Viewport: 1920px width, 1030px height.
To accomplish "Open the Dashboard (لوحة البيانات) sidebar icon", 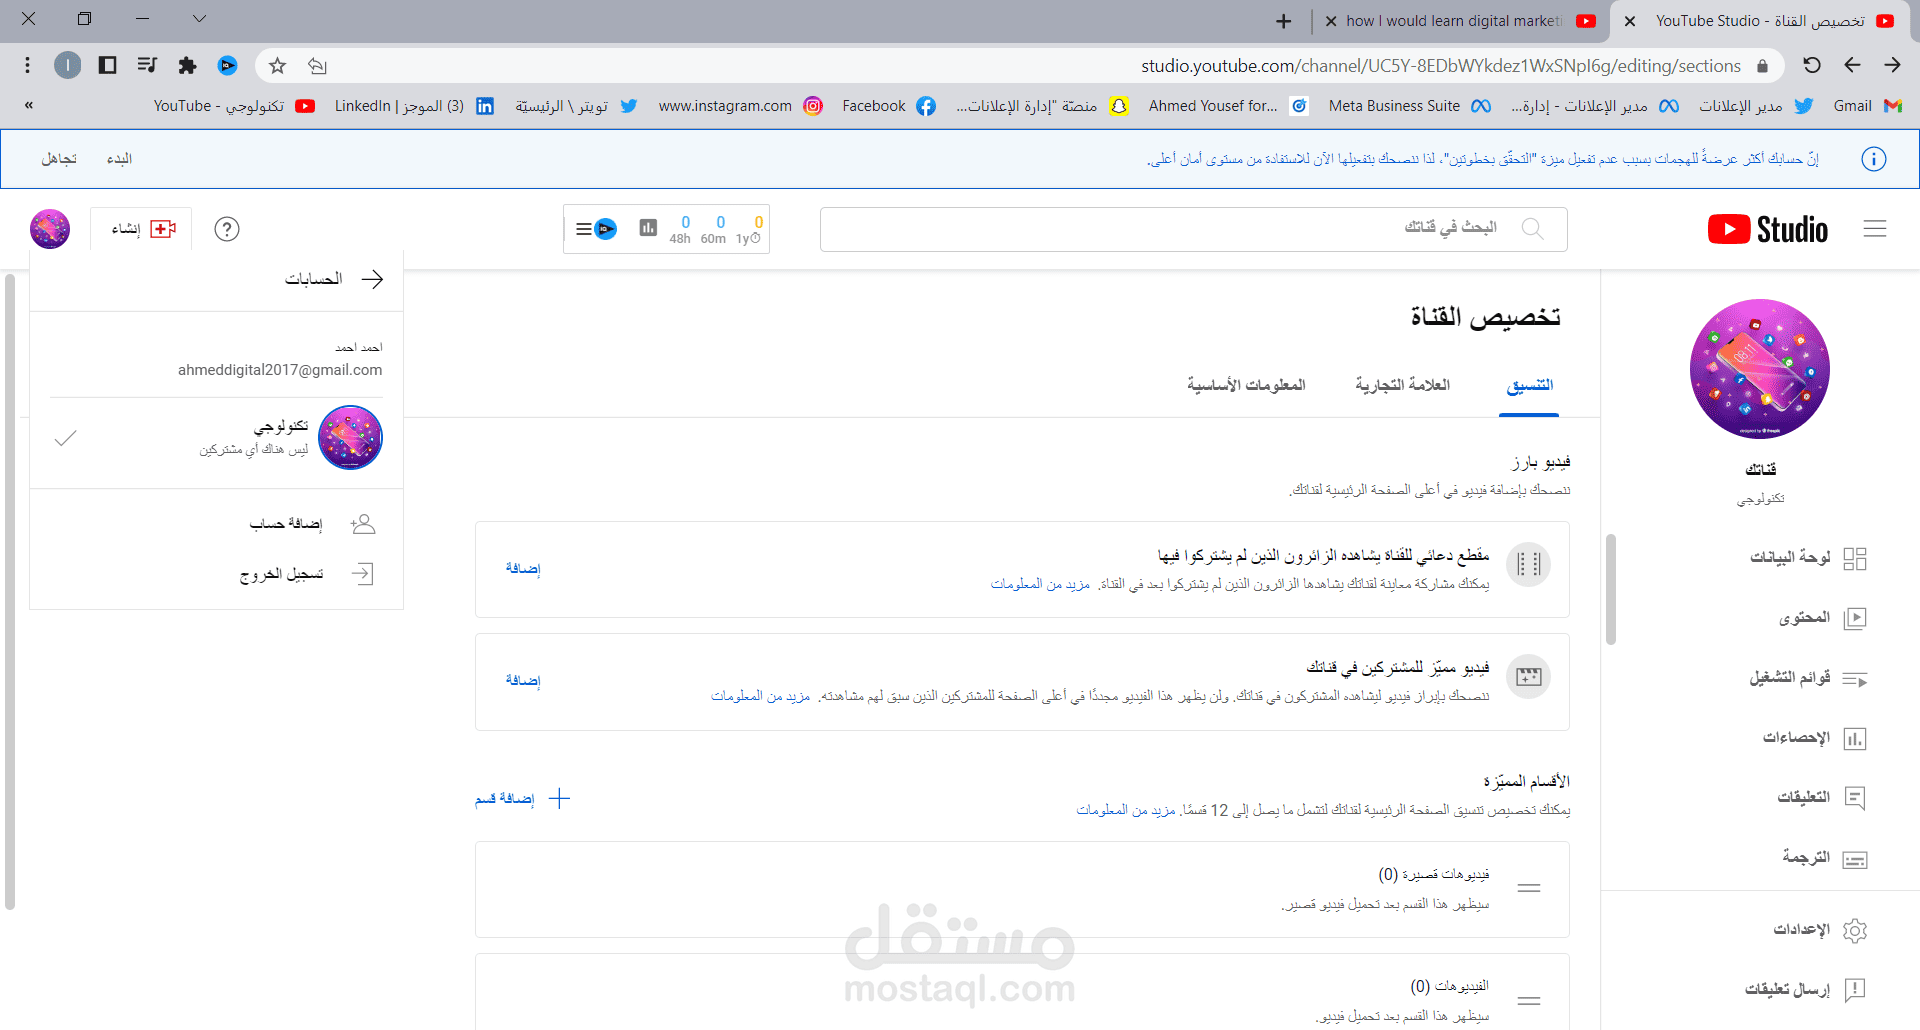I will (x=1854, y=558).
